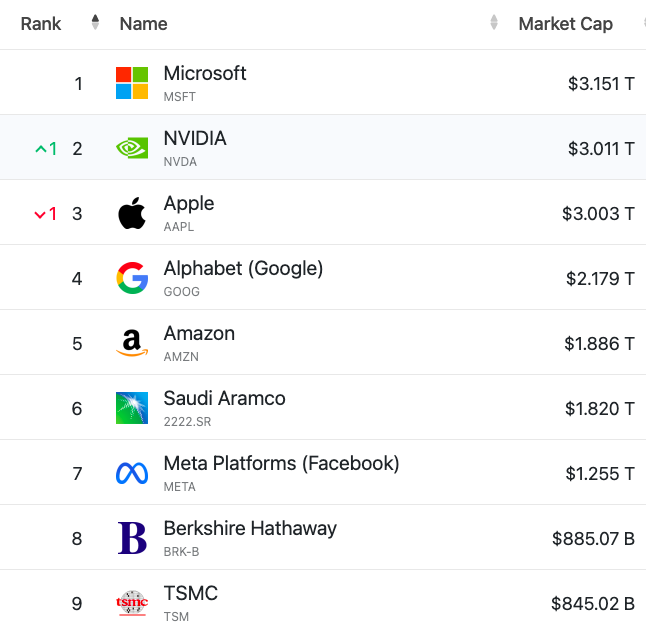Click the Amazon logo icon

coord(132,343)
